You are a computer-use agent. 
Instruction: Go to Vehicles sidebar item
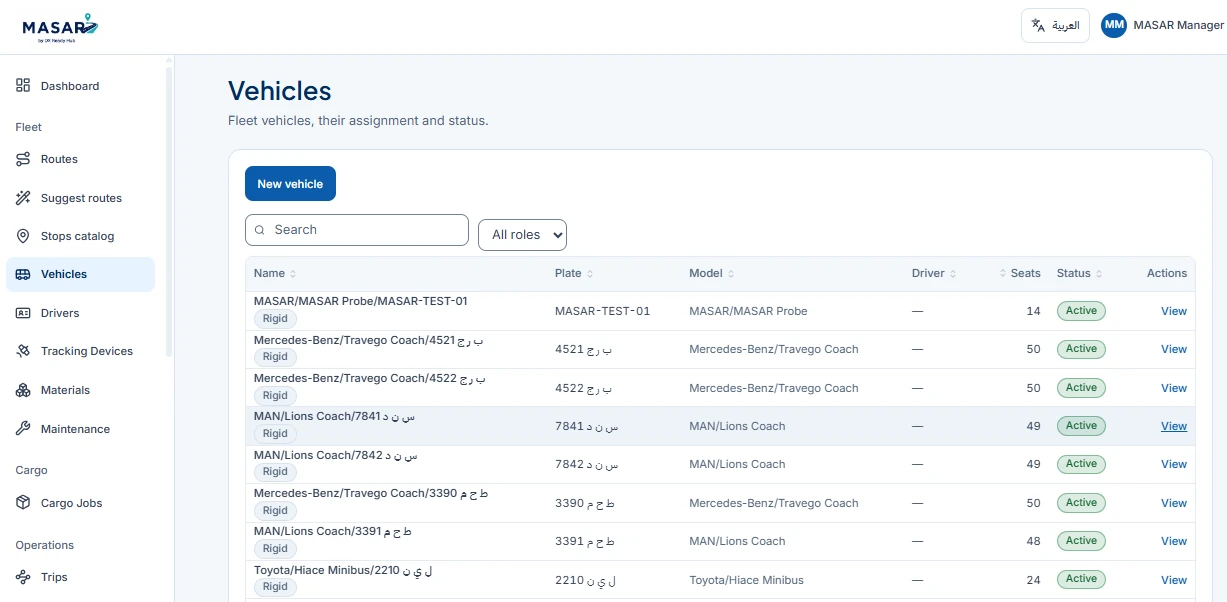click(x=80, y=274)
